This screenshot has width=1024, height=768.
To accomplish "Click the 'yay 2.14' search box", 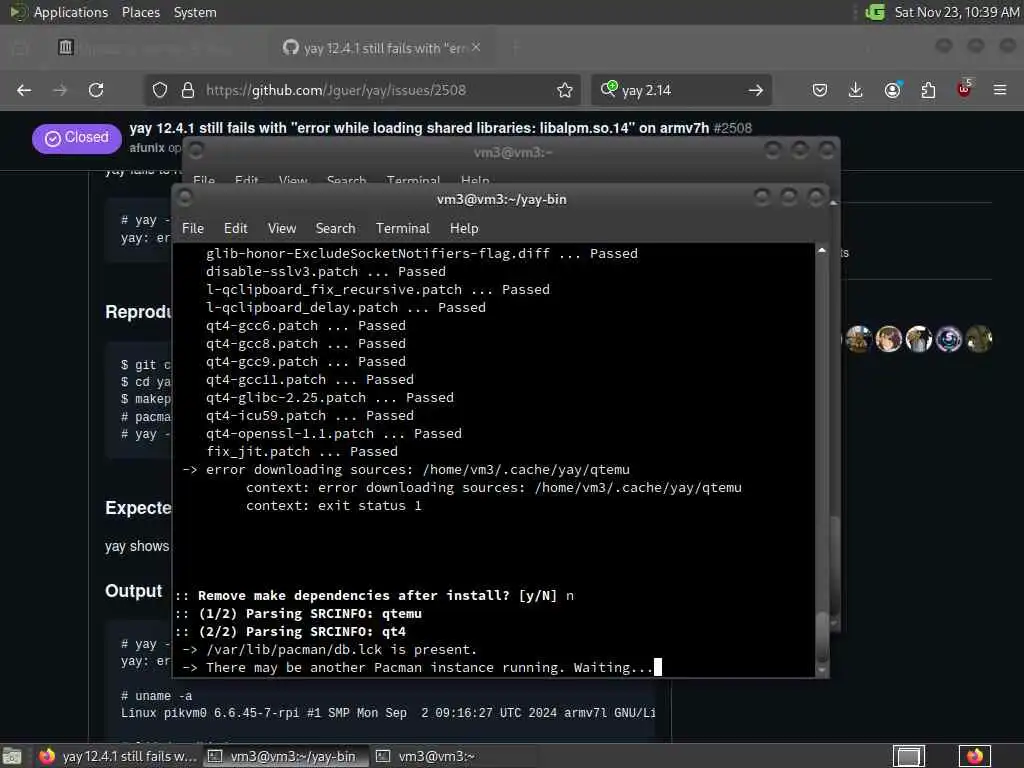I will coord(681,90).
